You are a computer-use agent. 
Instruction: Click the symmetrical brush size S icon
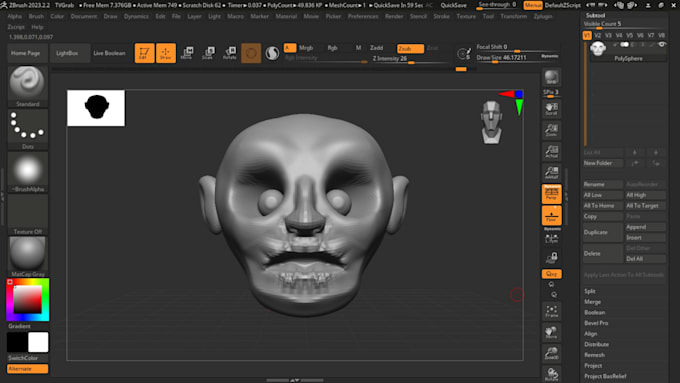point(463,53)
